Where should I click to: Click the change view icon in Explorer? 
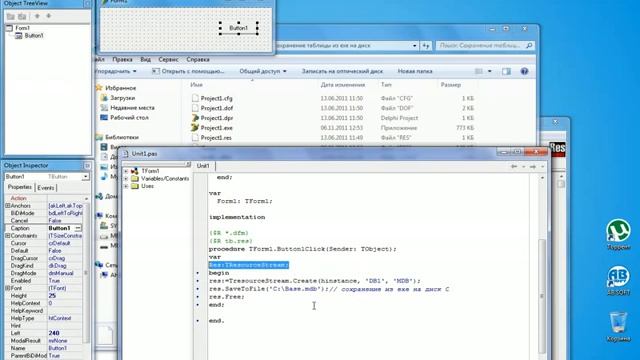point(479,71)
